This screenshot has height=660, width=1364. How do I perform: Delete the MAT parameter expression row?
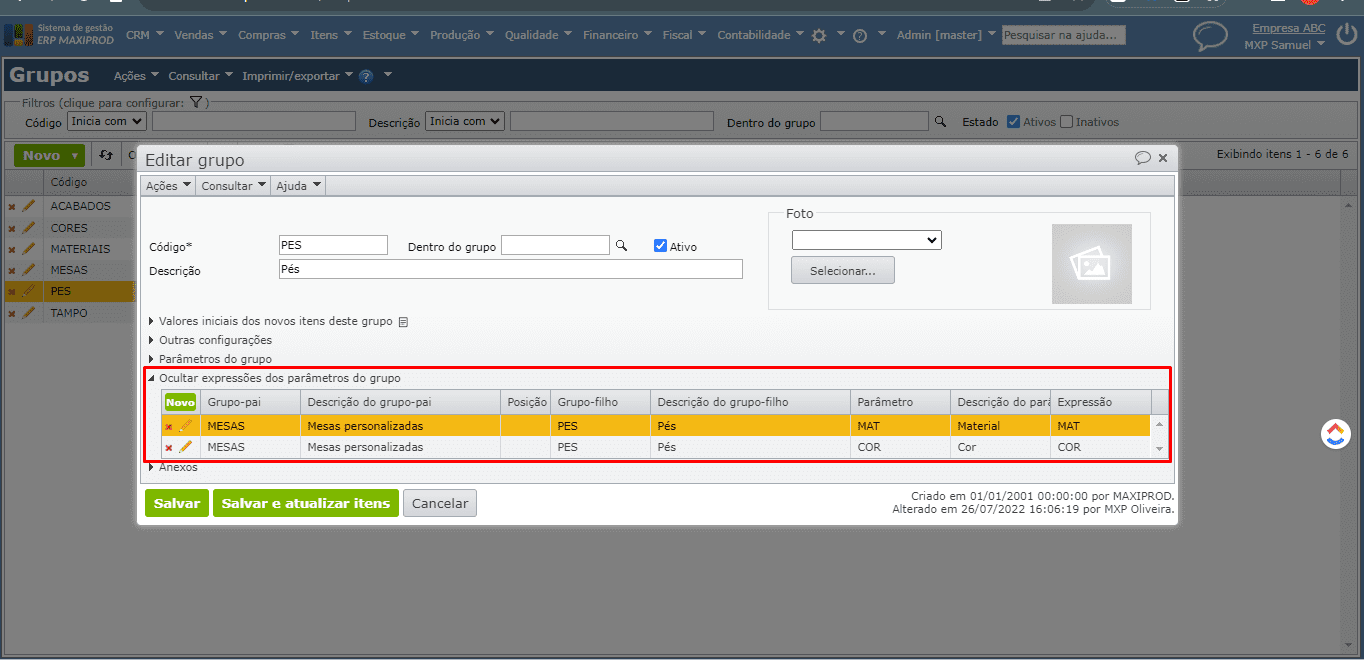[x=168, y=426]
